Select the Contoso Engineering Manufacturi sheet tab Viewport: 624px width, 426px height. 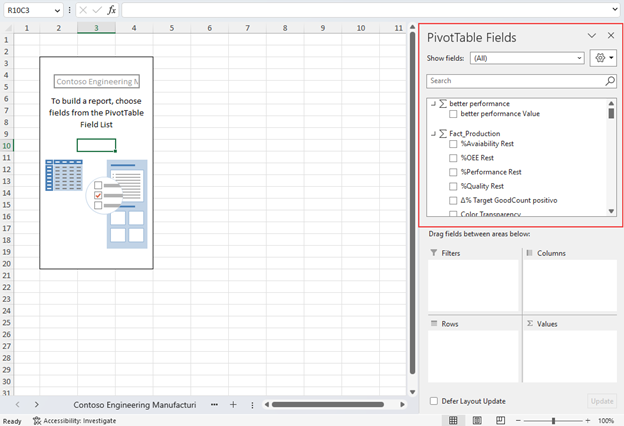pos(135,405)
